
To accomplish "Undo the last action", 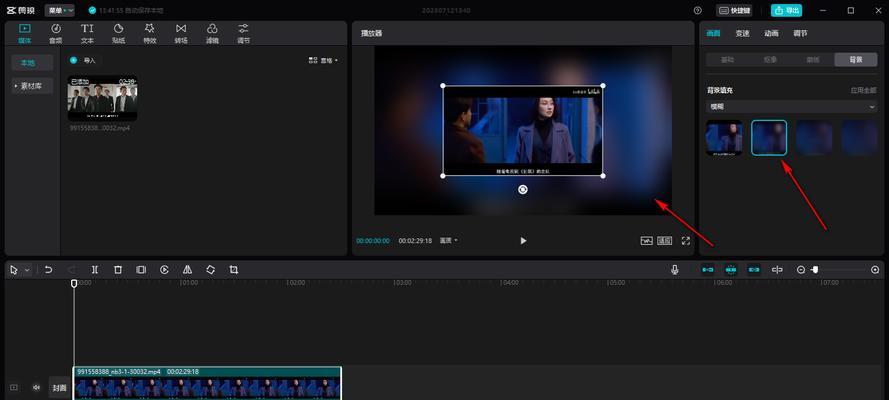I will [x=48, y=270].
